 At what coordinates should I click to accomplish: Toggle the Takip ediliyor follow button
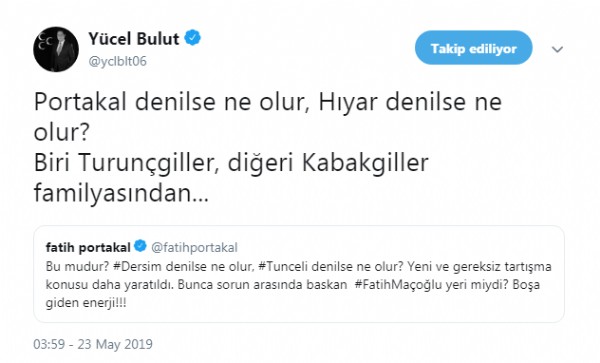[473, 48]
